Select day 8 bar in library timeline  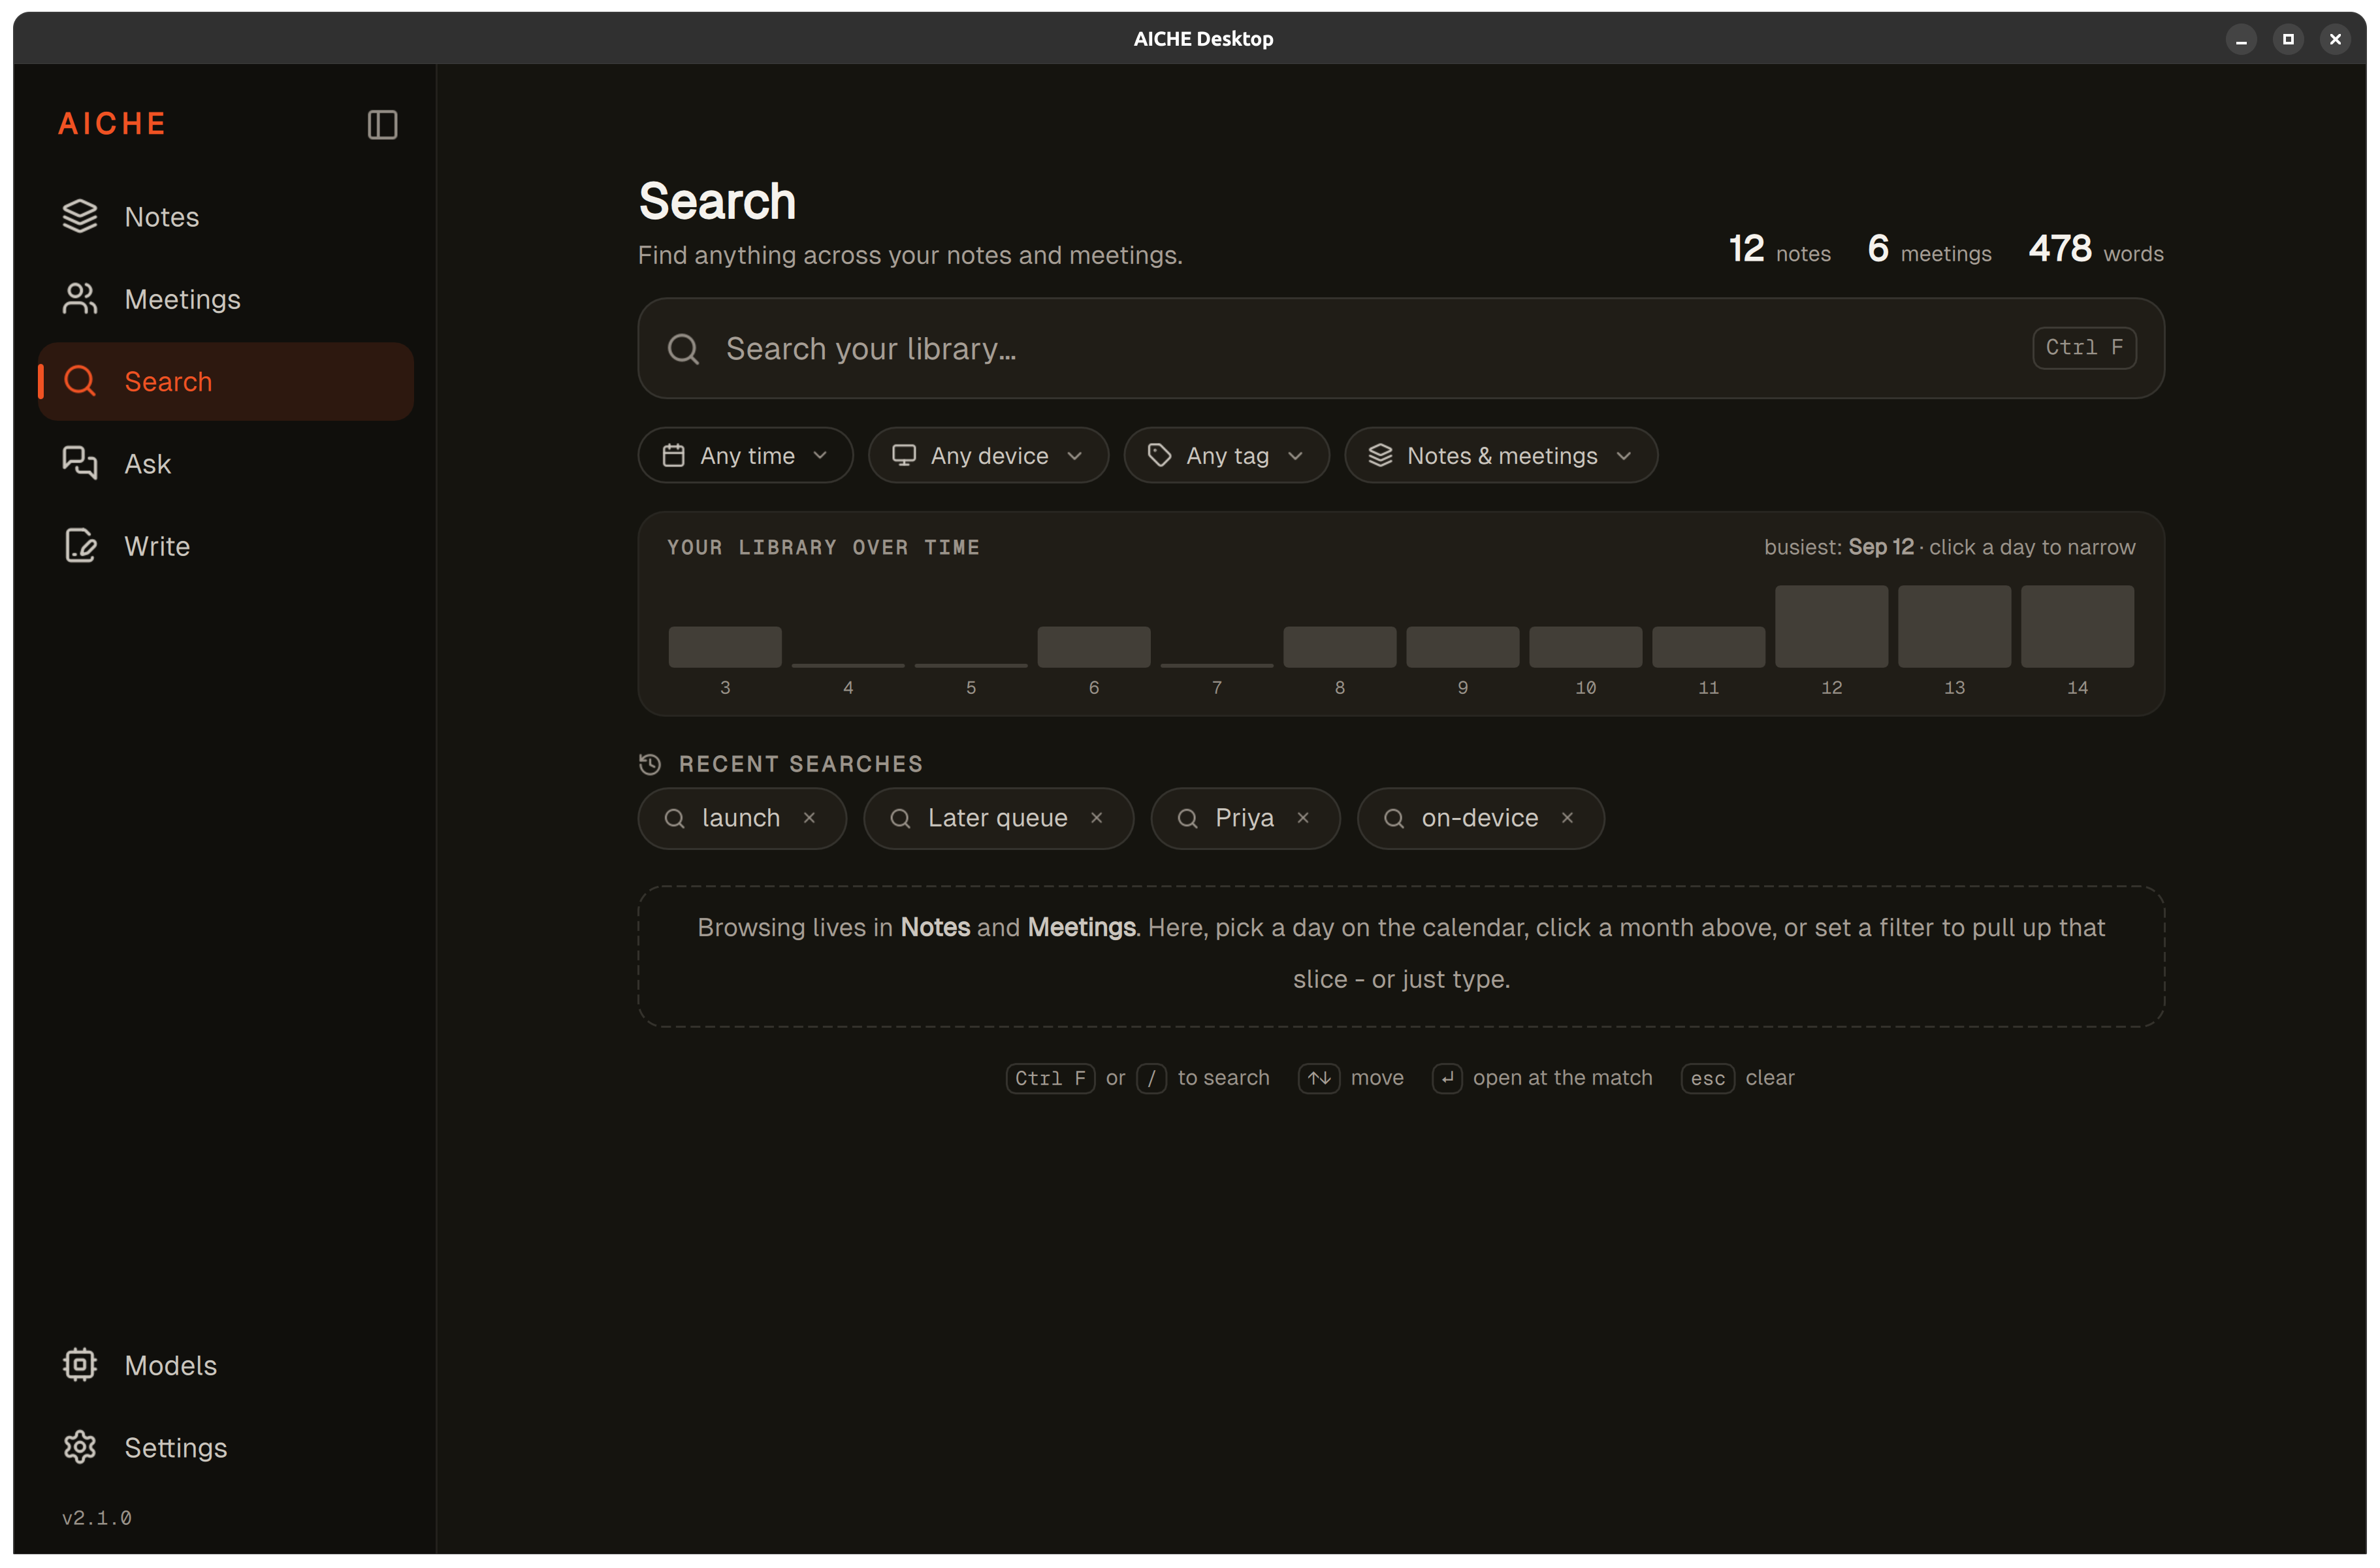(1340, 647)
